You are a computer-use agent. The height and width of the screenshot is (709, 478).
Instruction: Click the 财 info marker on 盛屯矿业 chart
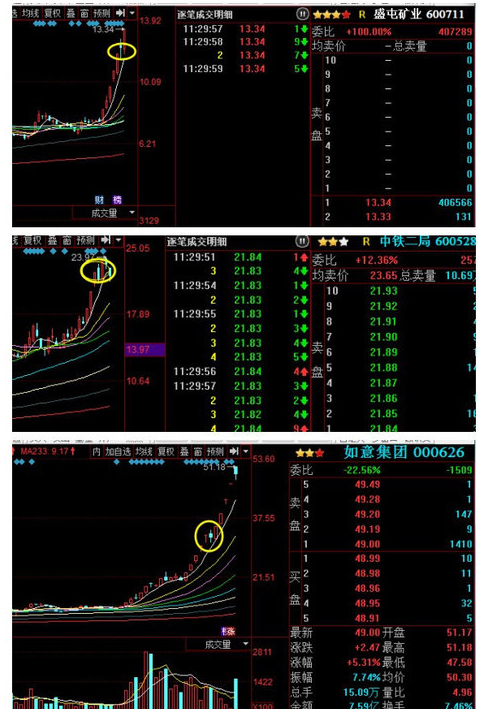coord(99,199)
